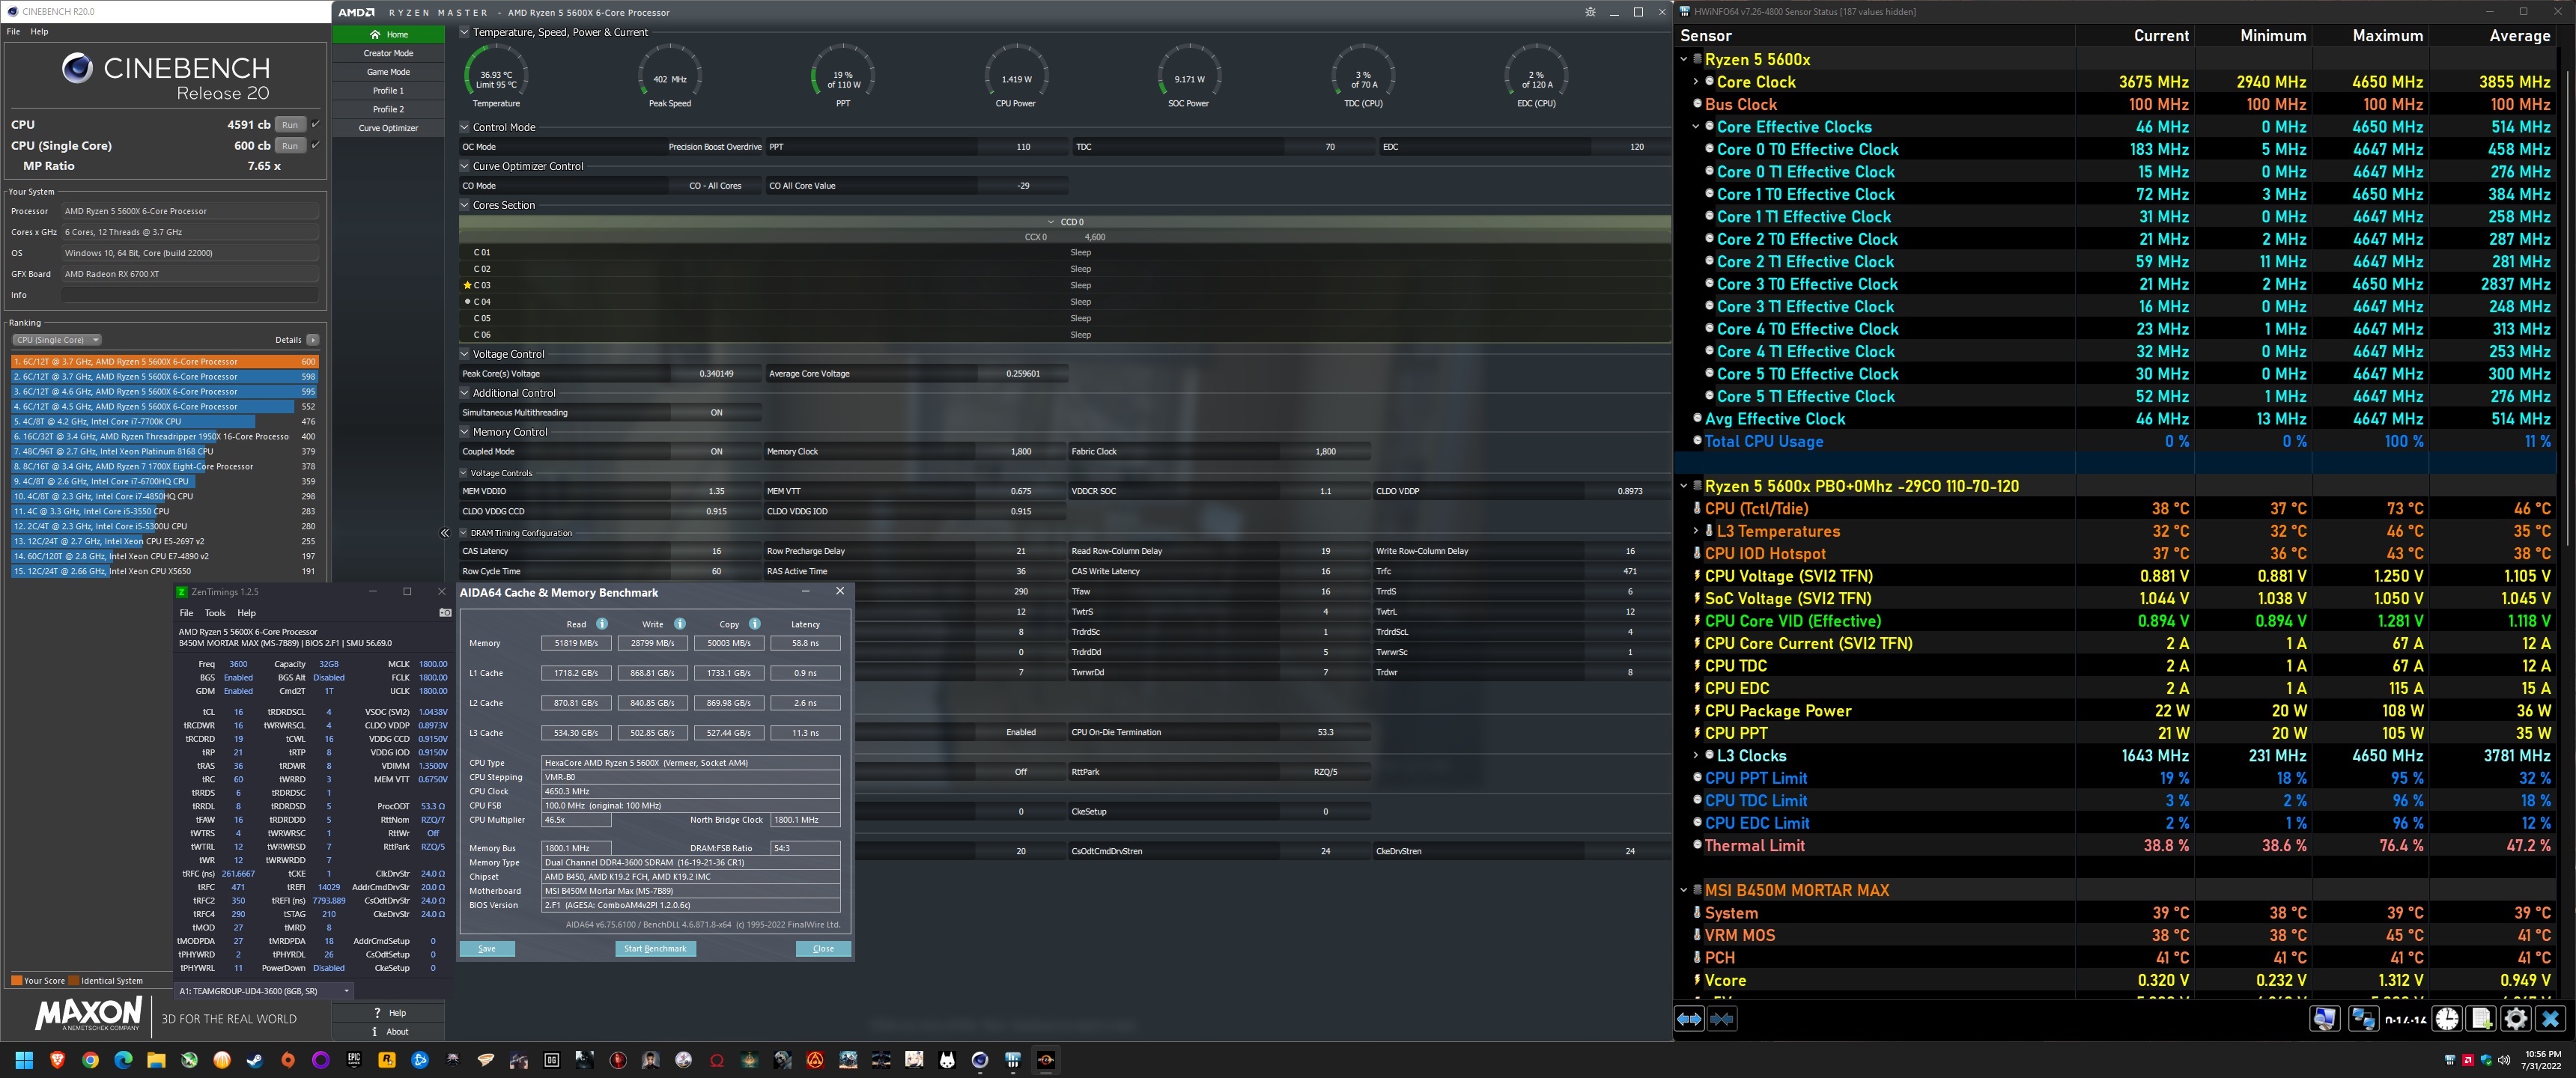Click HWiNFO reset clock icon
This screenshot has width=2576, height=1078.
[x=2447, y=1019]
